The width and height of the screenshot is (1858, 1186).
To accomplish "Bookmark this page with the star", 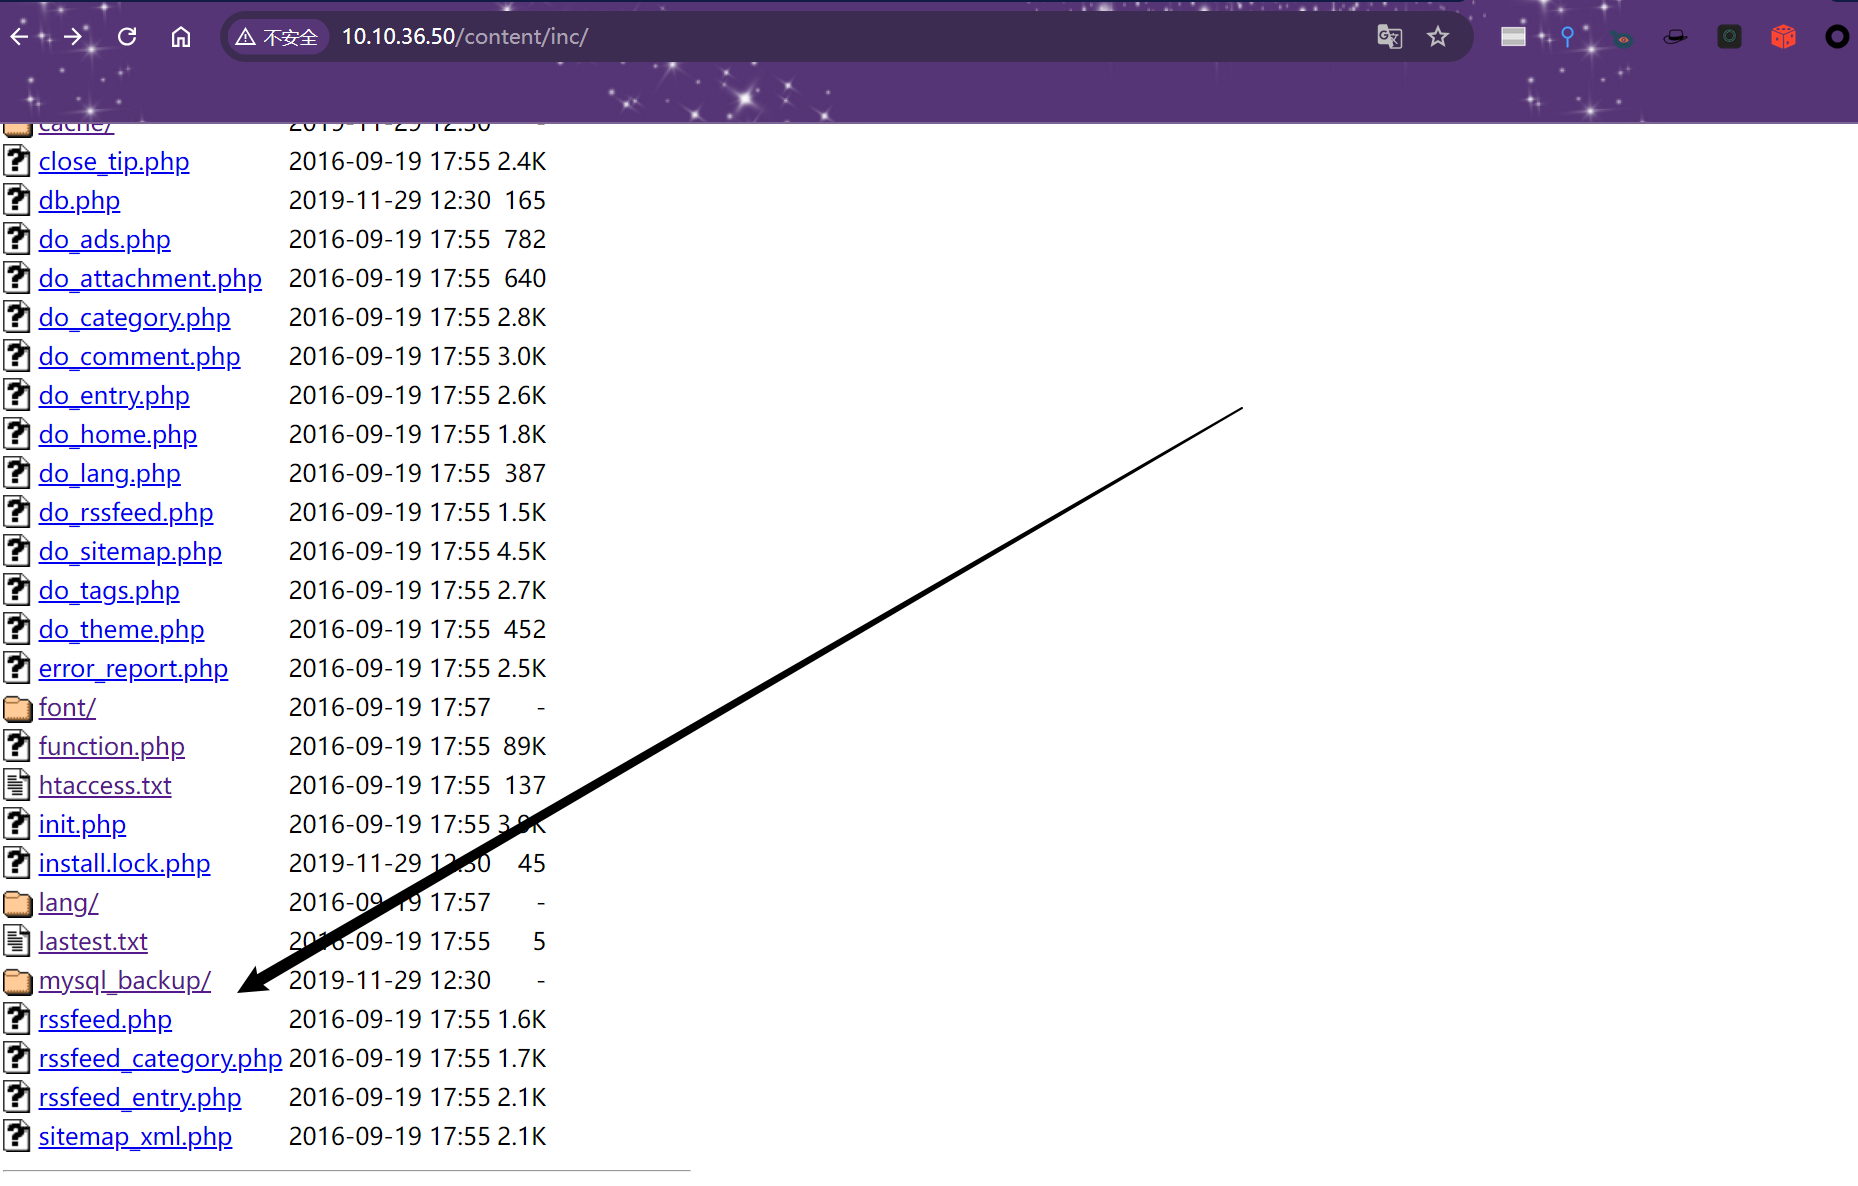I will [1438, 37].
